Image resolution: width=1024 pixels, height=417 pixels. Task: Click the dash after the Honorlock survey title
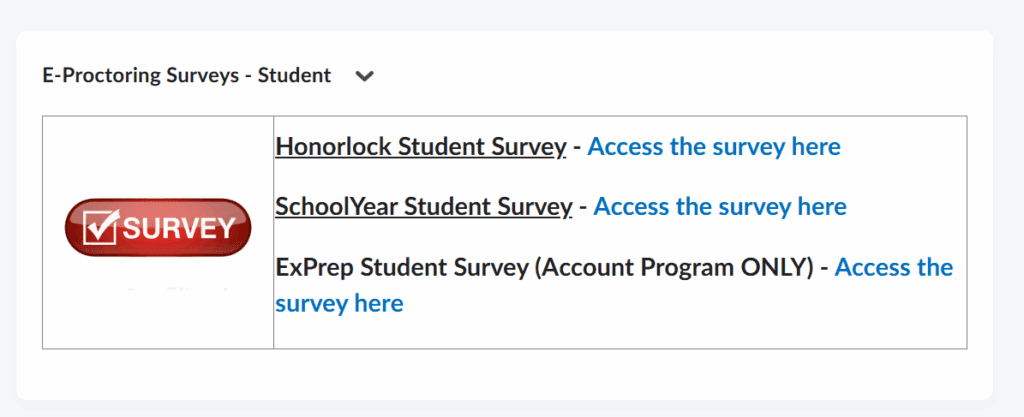(577, 147)
